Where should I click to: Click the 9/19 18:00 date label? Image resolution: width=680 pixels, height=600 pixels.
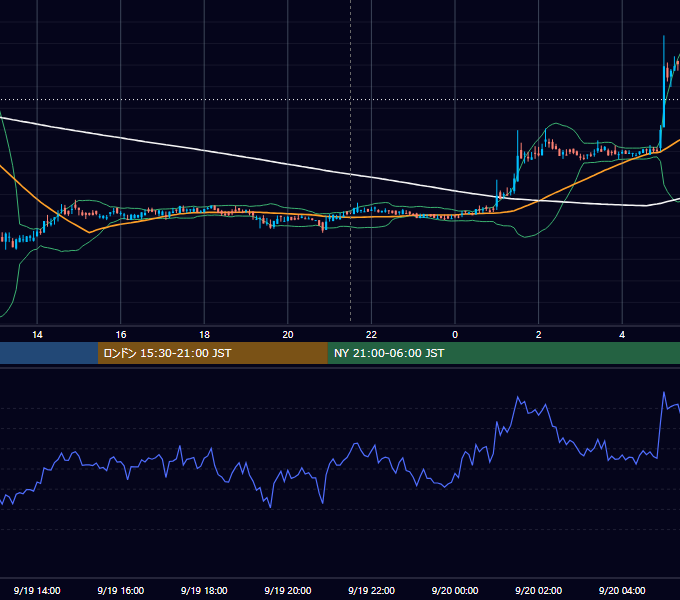click(x=204, y=590)
